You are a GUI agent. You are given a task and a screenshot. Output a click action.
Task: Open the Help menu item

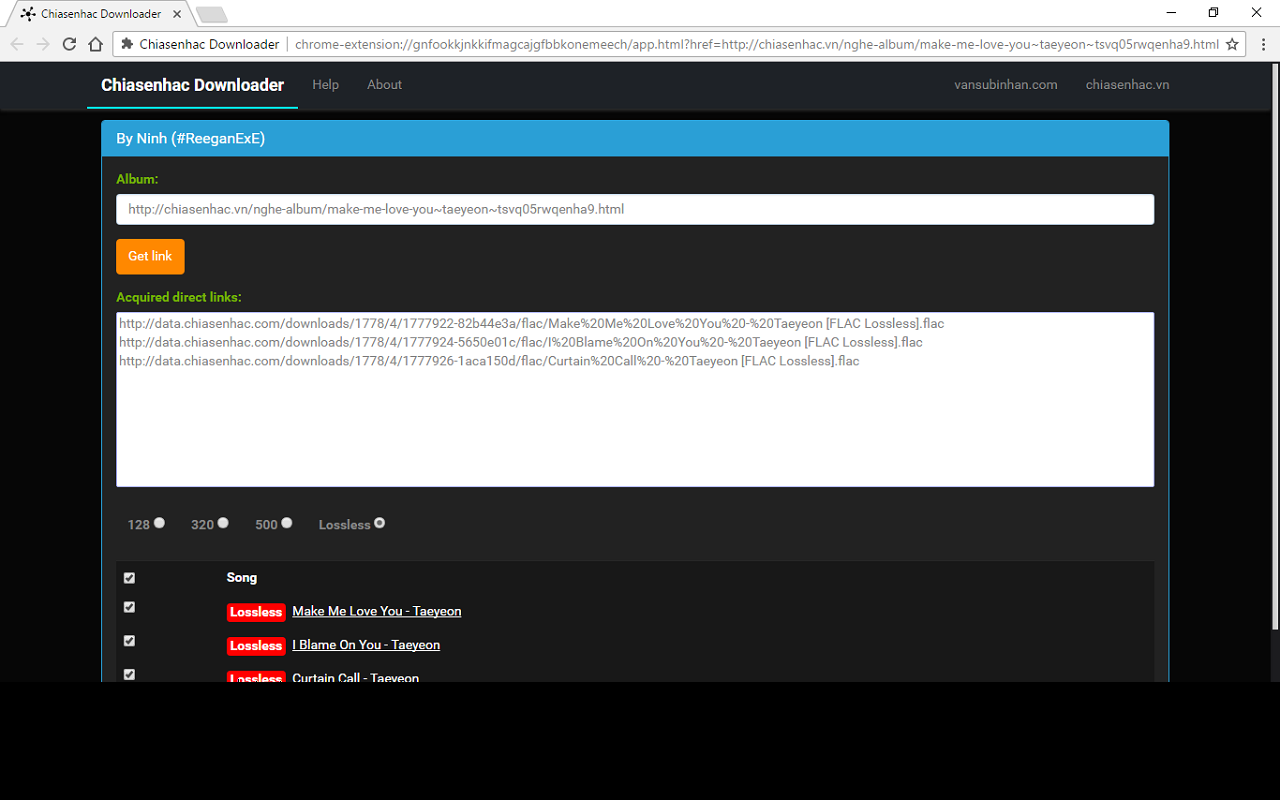click(325, 85)
